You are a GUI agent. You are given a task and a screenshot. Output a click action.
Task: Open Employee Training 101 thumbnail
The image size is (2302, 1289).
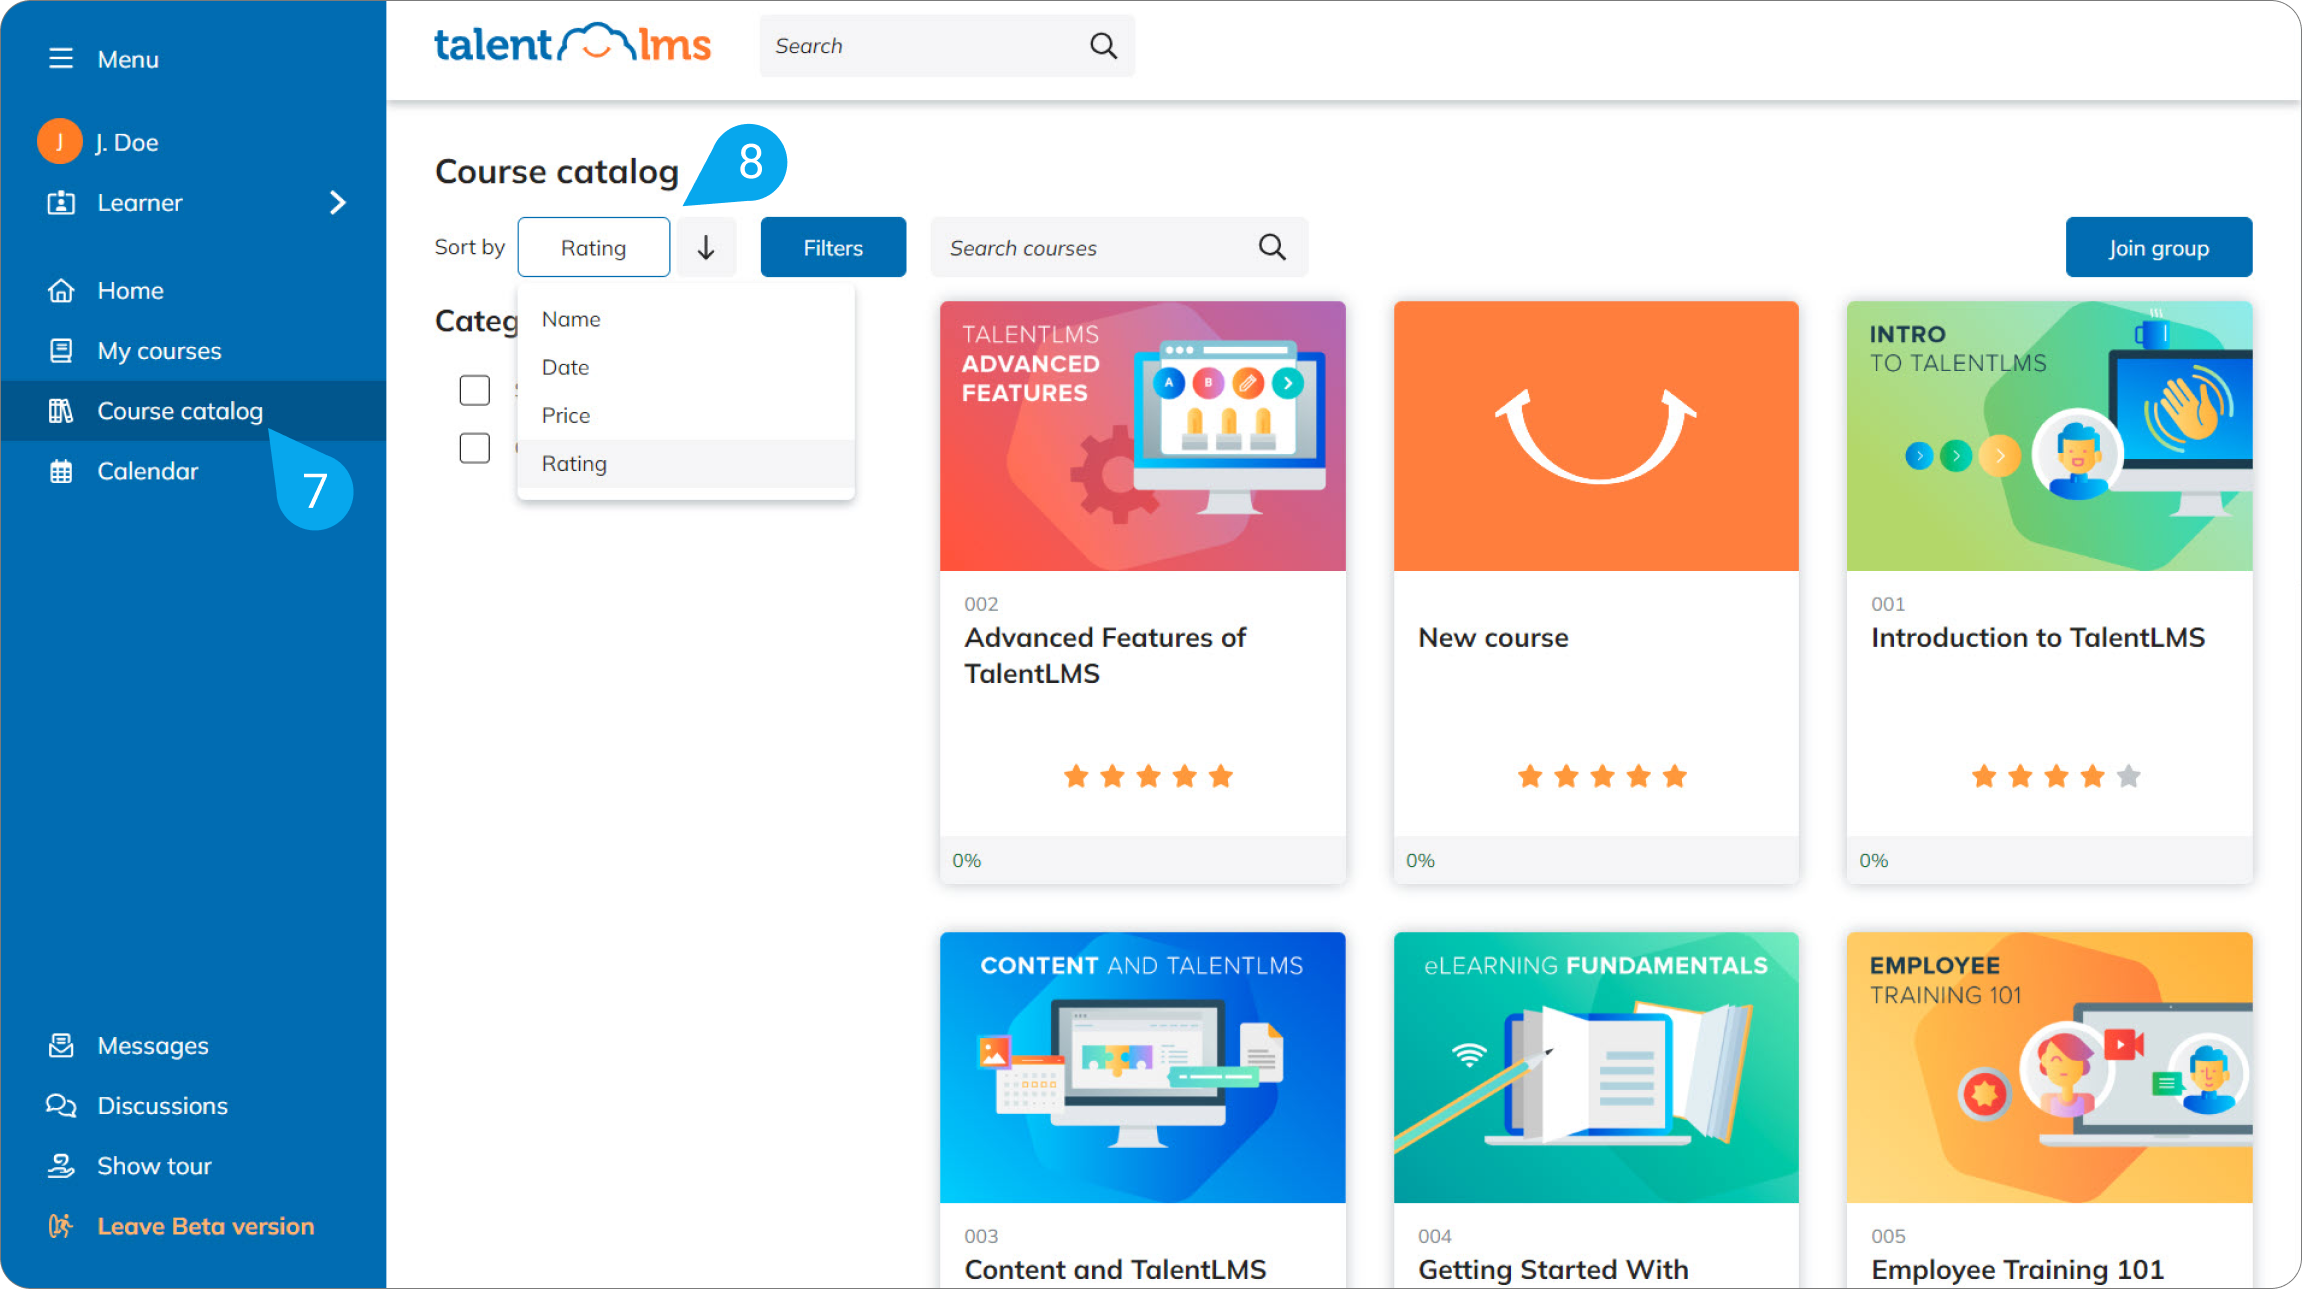[2050, 1067]
